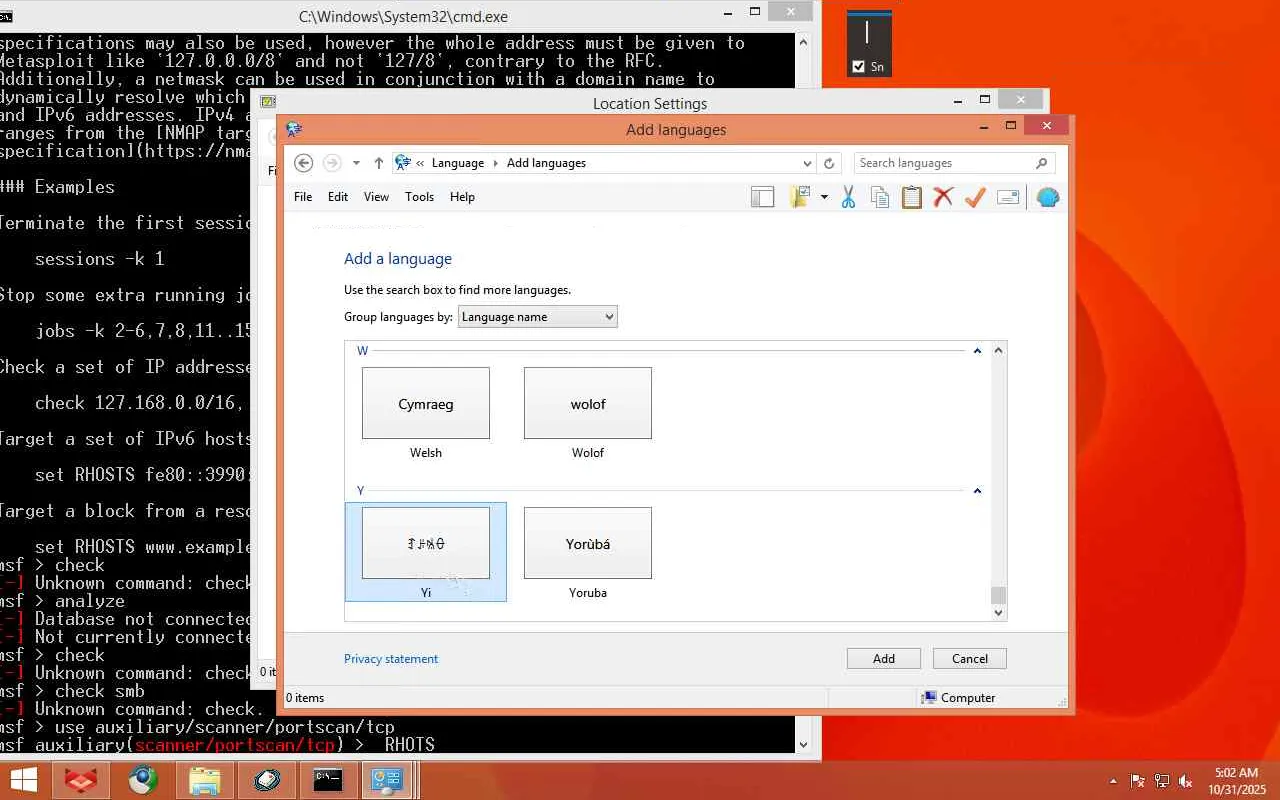Cut with the scissors toolbar icon
Image resolution: width=1280 pixels, height=800 pixels.
848,197
